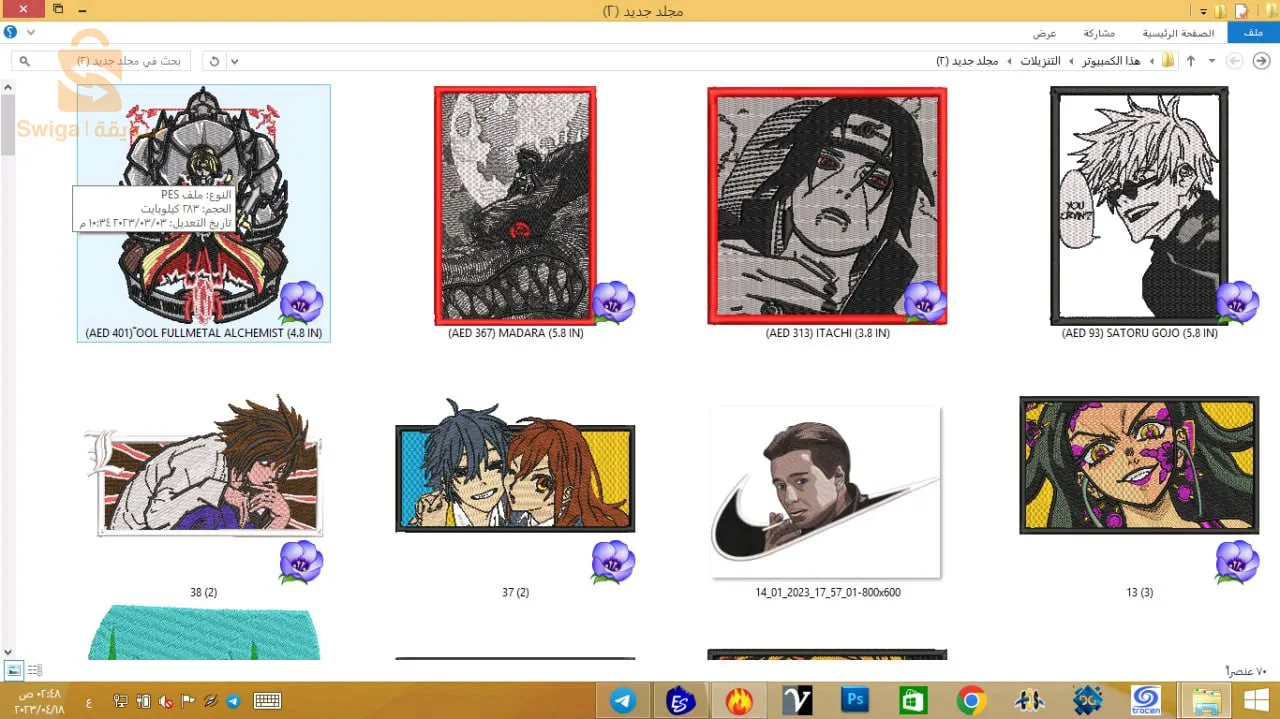The height and width of the screenshot is (719, 1280).
Task: Expand the ribbon with the chevron
Action: 31,32
